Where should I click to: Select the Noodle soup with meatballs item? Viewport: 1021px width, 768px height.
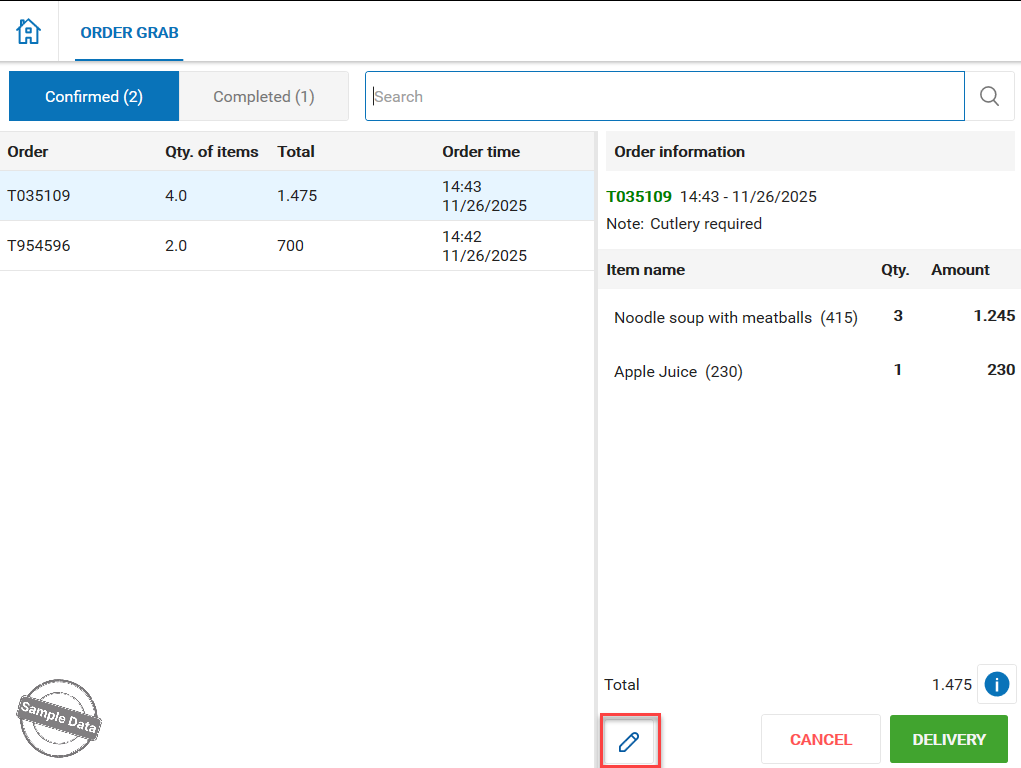[x=735, y=318]
